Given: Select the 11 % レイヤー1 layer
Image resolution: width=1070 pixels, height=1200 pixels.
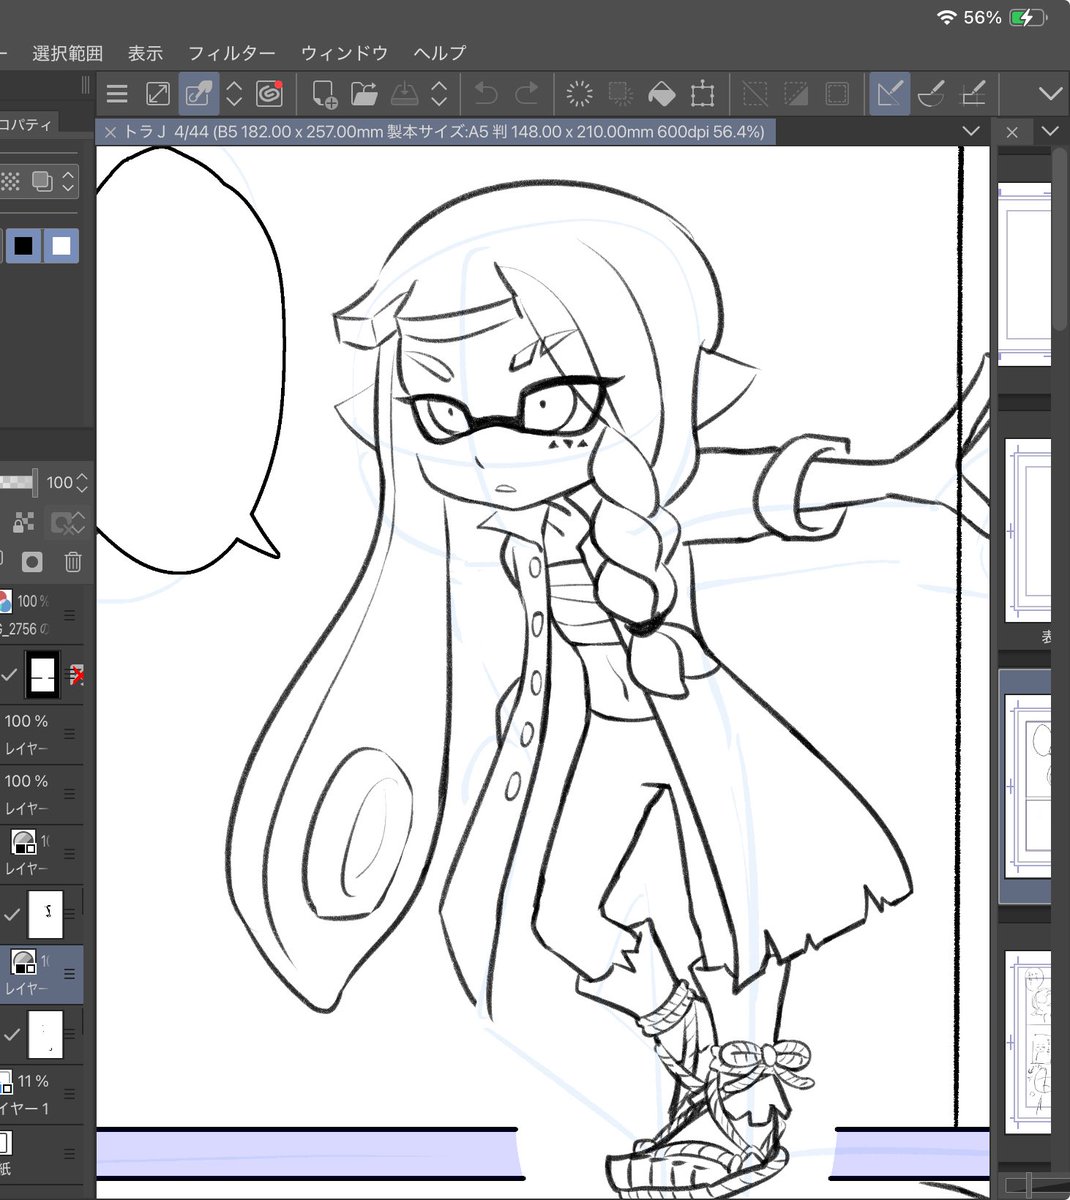Looking at the screenshot, I should tap(40, 1095).
